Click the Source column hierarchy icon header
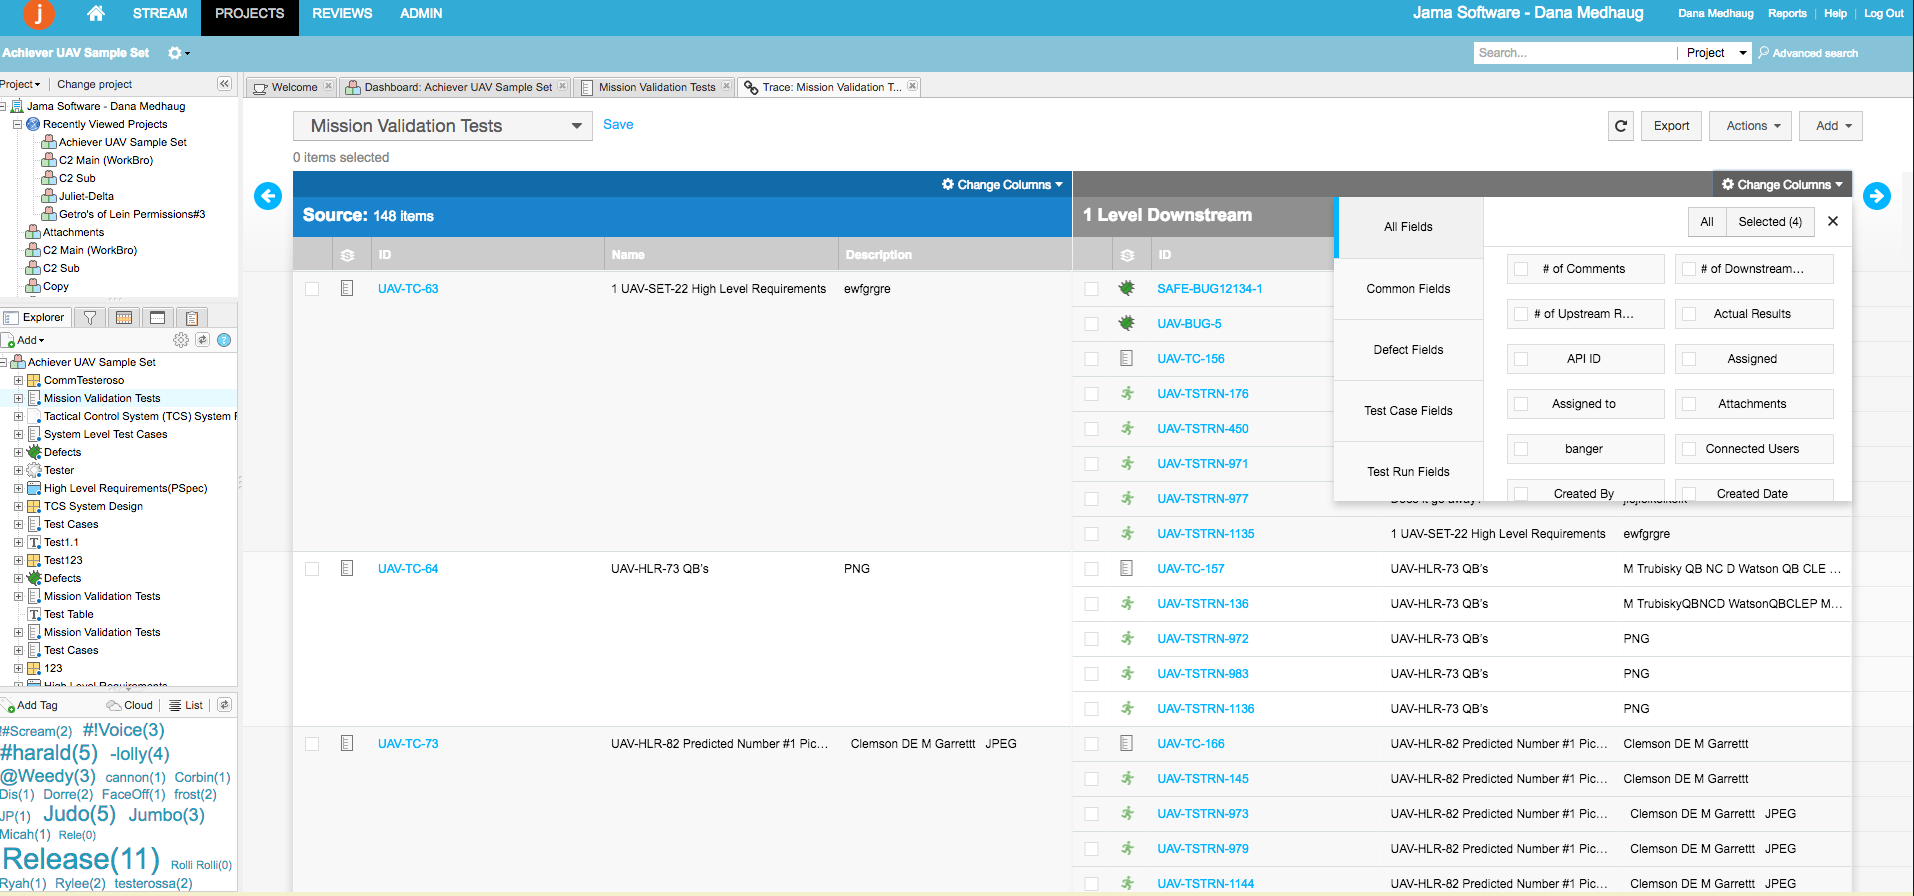Viewport: 1914px width, 896px height. tap(347, 255)
